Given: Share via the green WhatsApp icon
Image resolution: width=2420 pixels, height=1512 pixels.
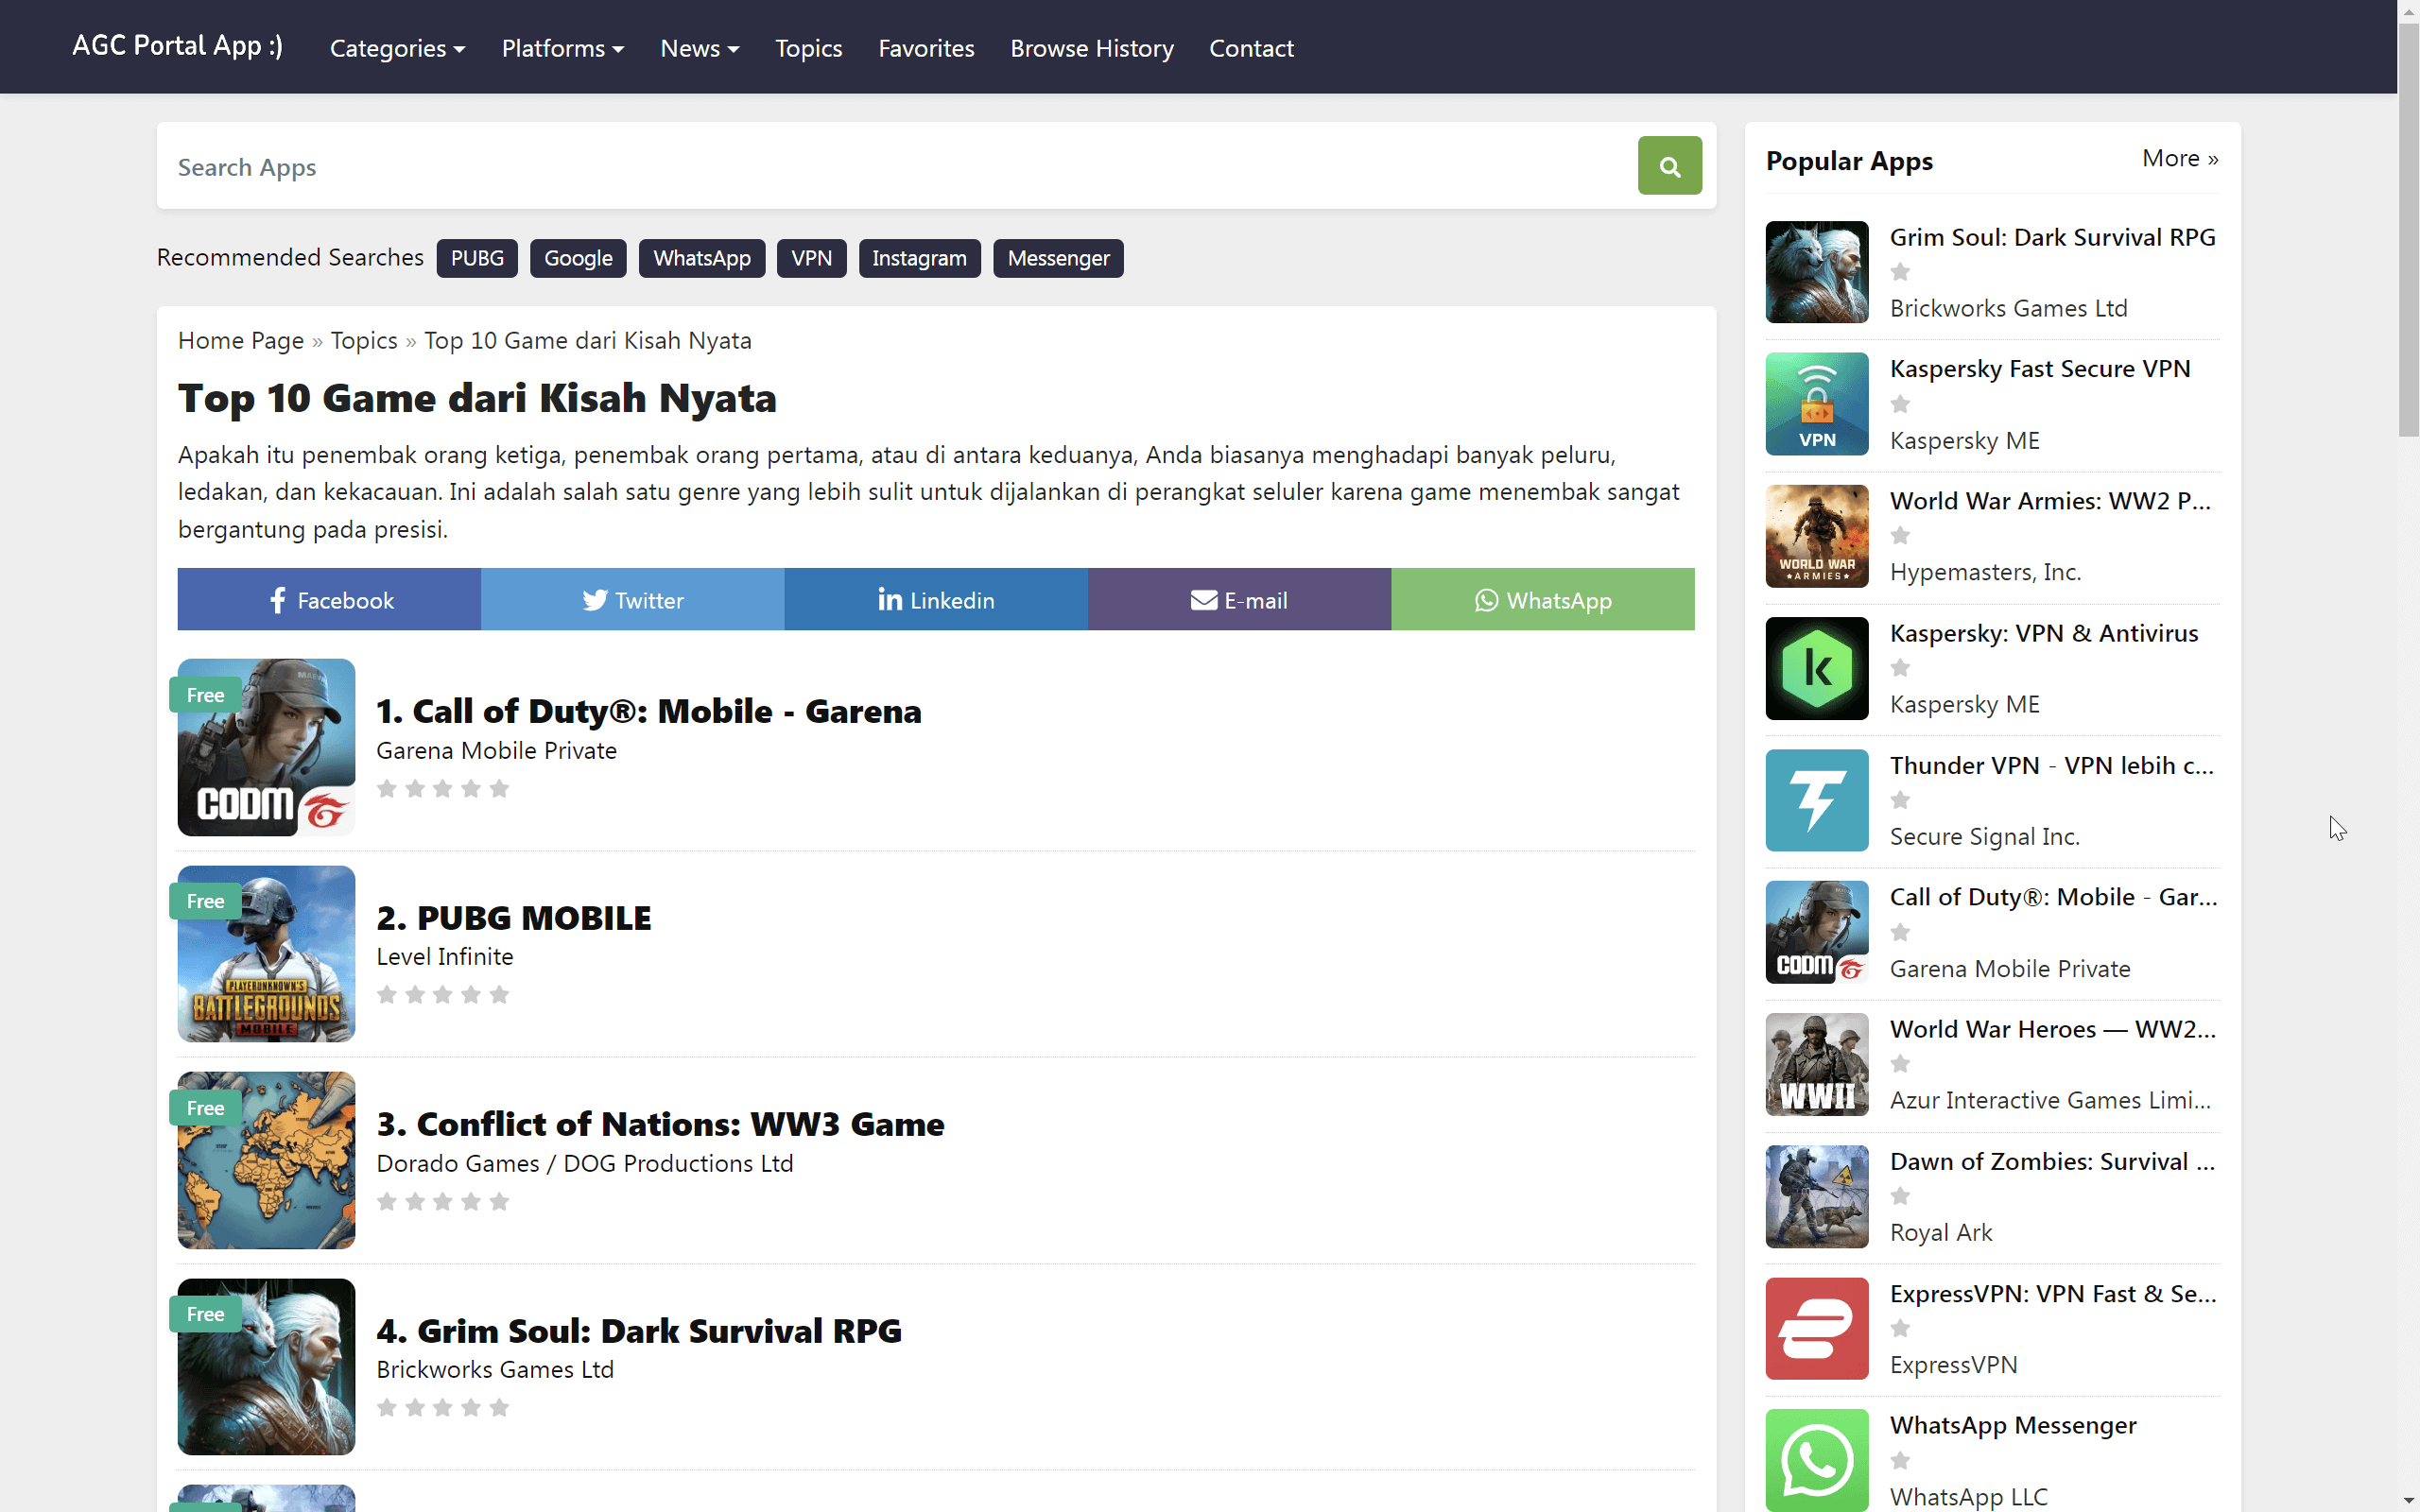Looking at the screenshot, I should (x=1486, y=600).
